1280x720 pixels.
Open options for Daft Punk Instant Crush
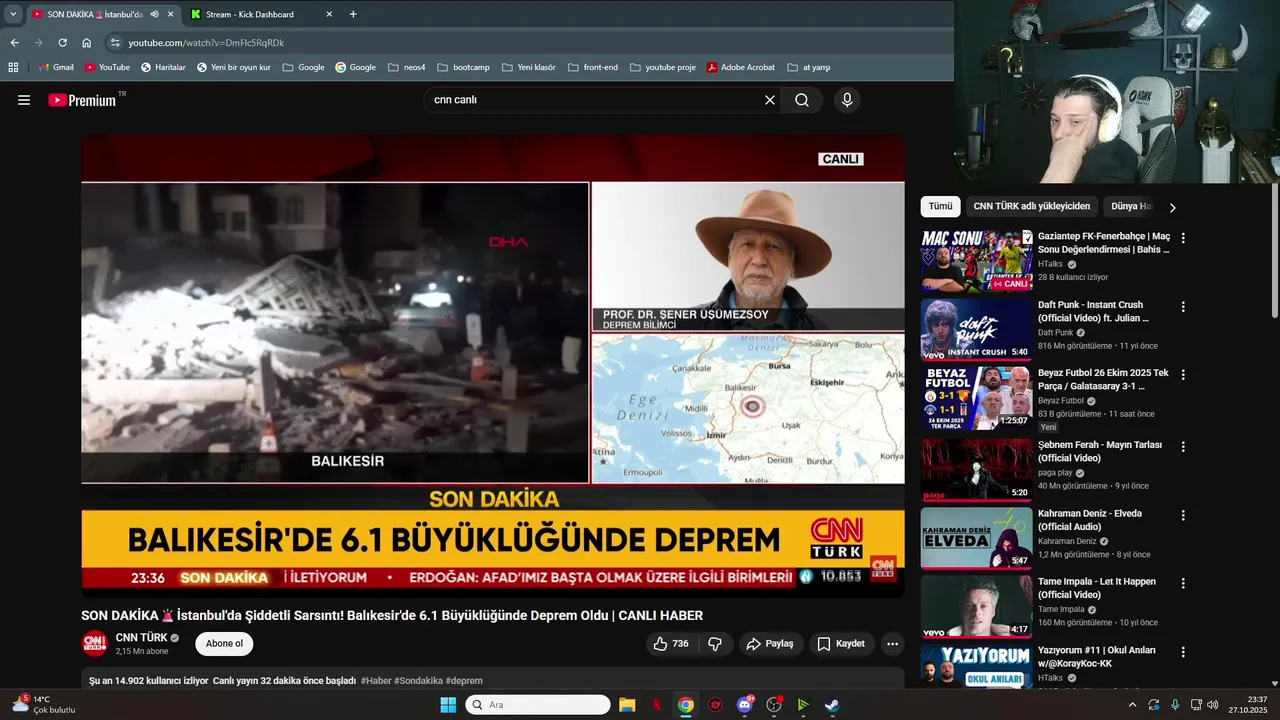click(x=1183, y=306)
